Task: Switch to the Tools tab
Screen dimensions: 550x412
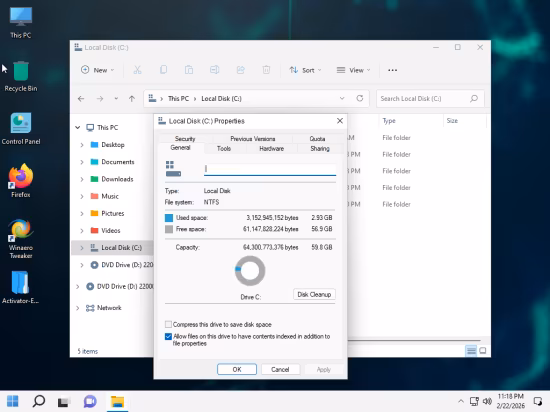Action: tap(224, 148)
